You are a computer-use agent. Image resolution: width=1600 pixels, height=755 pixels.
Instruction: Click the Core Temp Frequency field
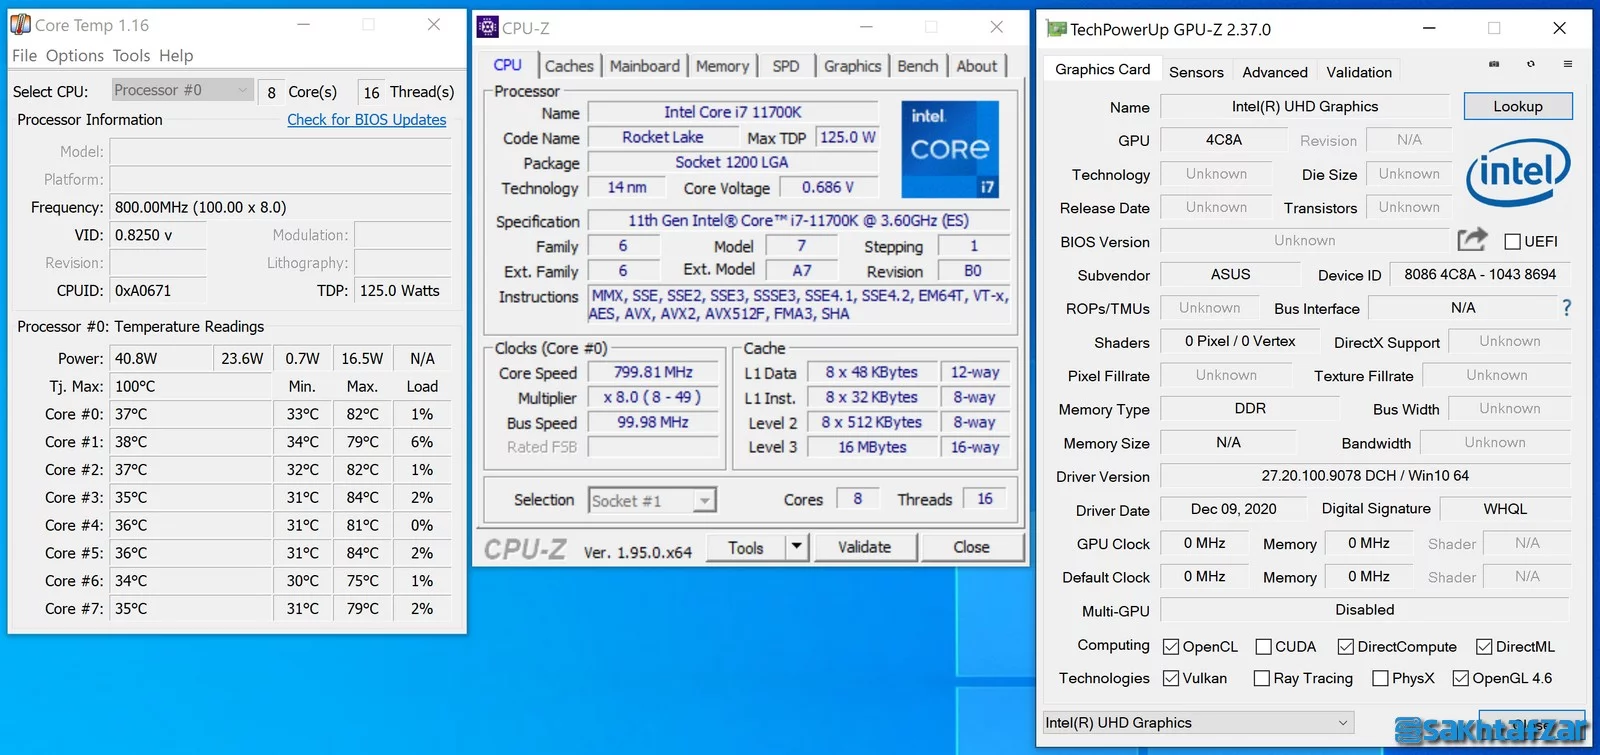click(280, 207)
